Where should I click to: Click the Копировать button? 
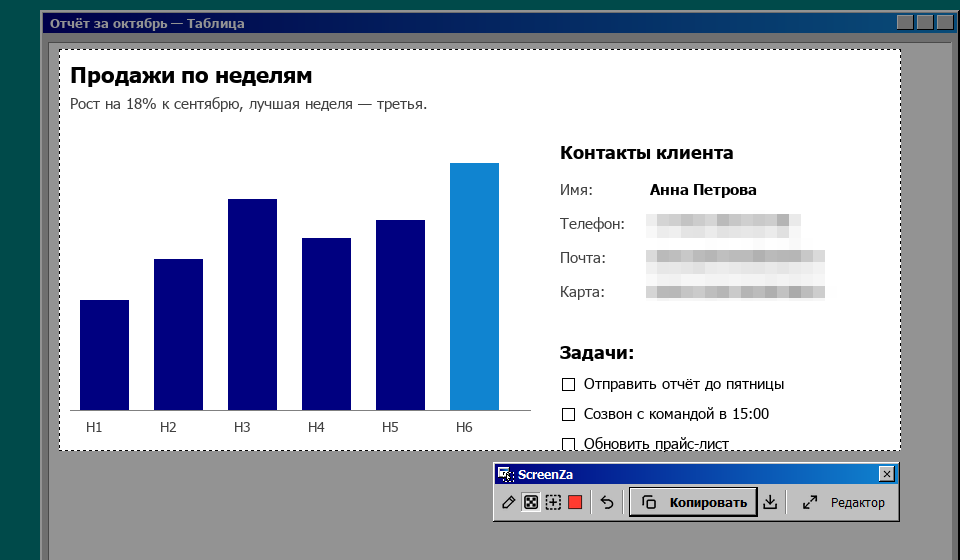[x=693, y=502]
